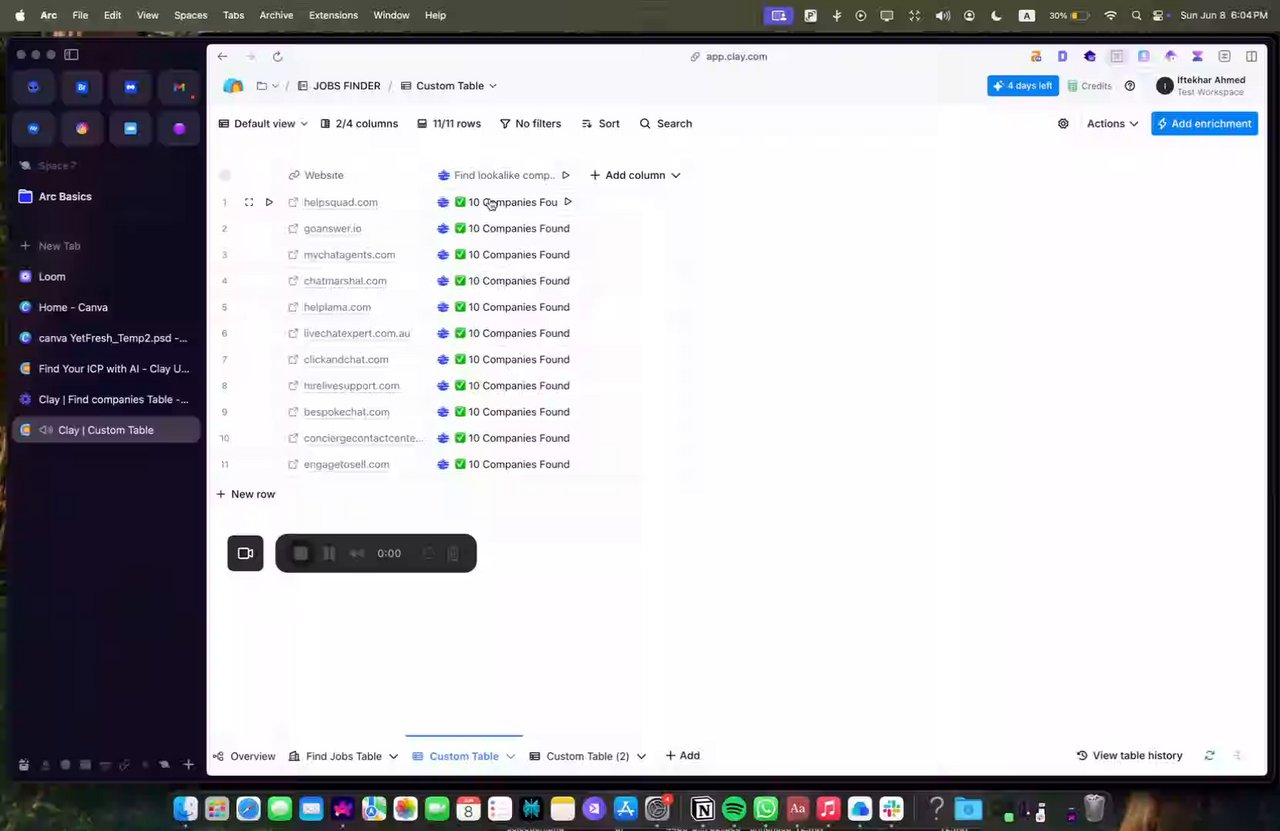Open Spotify from the Dock
Image resolution: width=1280 pixels, height=831 pixels.
734,808
